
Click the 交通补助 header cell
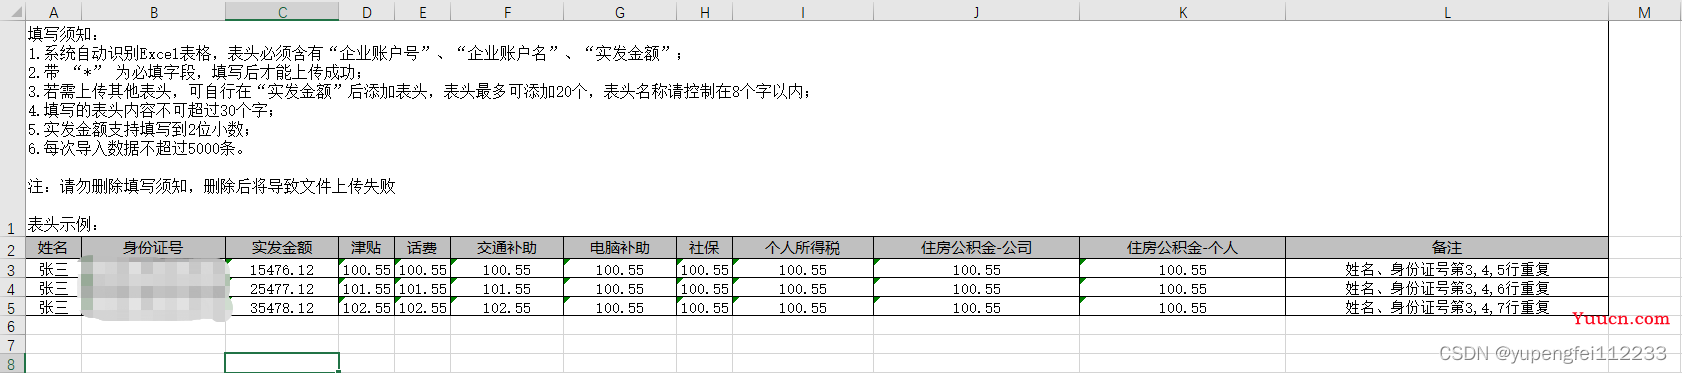507,248
